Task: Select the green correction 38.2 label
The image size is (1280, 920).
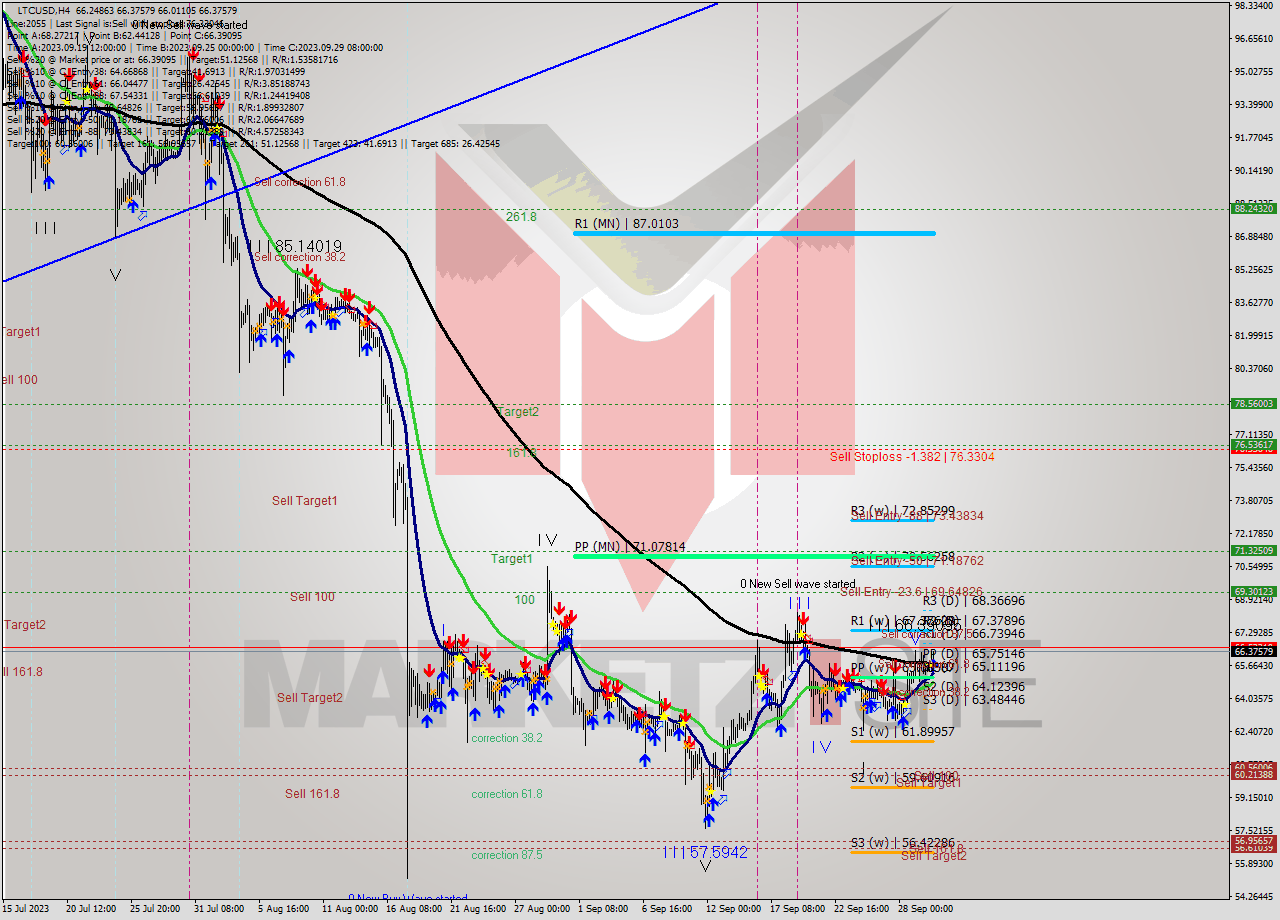Action: pyautogui.click(x=507, y=738)
